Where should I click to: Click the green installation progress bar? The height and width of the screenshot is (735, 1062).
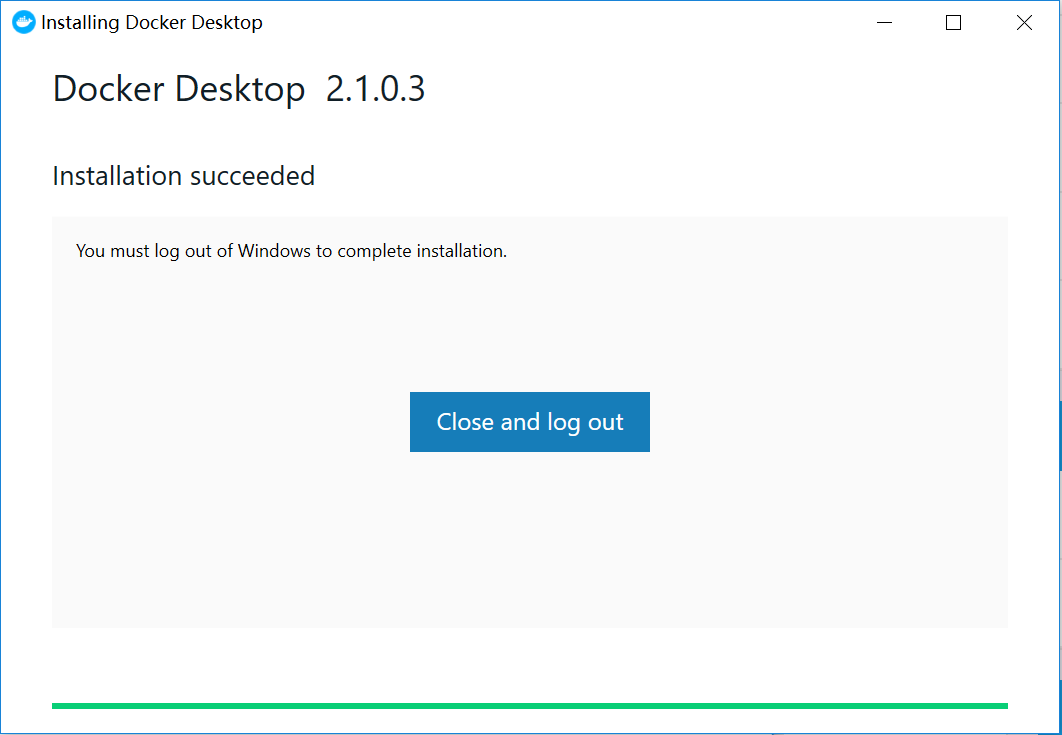[x=529, y=706]
